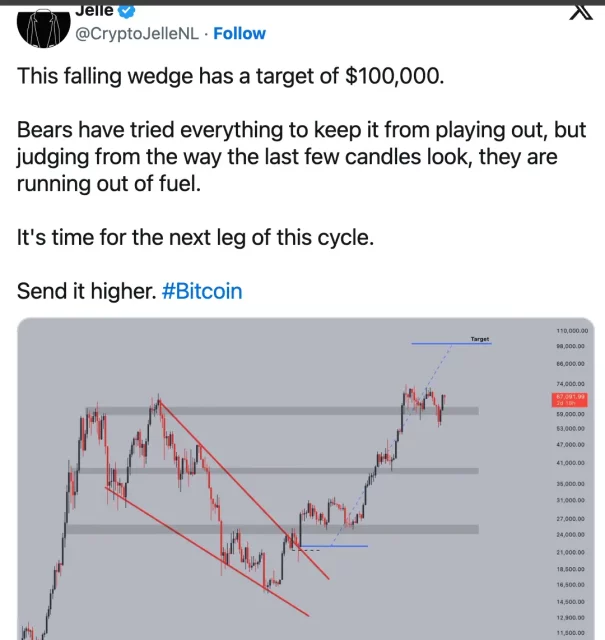The width and height of the screenshot is (605, 640).
Task: Click the X logo icon
Action: point(581,12)
